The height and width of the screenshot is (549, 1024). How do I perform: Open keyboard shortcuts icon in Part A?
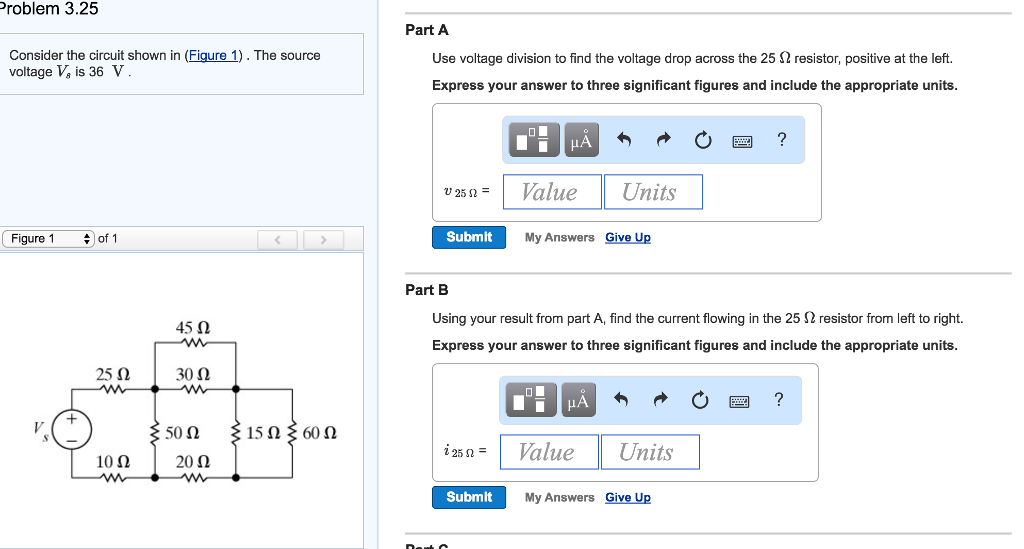tap(742, 141)
